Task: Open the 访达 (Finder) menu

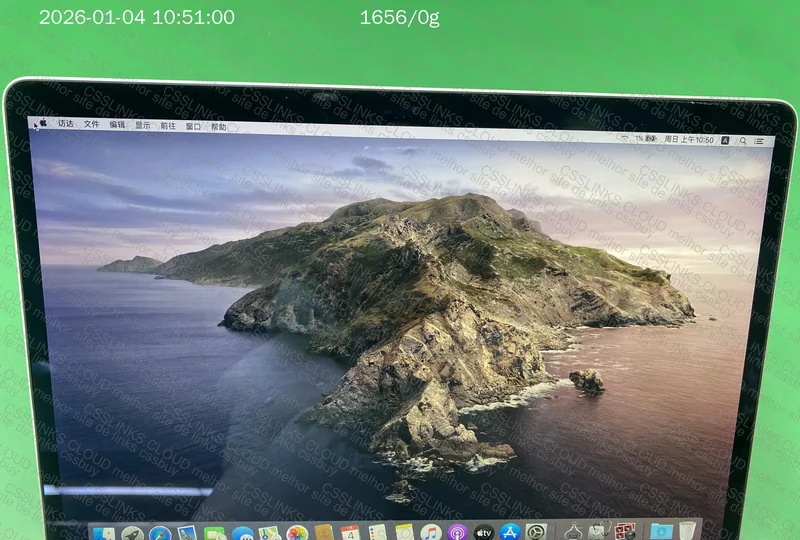Action: click(x=65, y=123)
